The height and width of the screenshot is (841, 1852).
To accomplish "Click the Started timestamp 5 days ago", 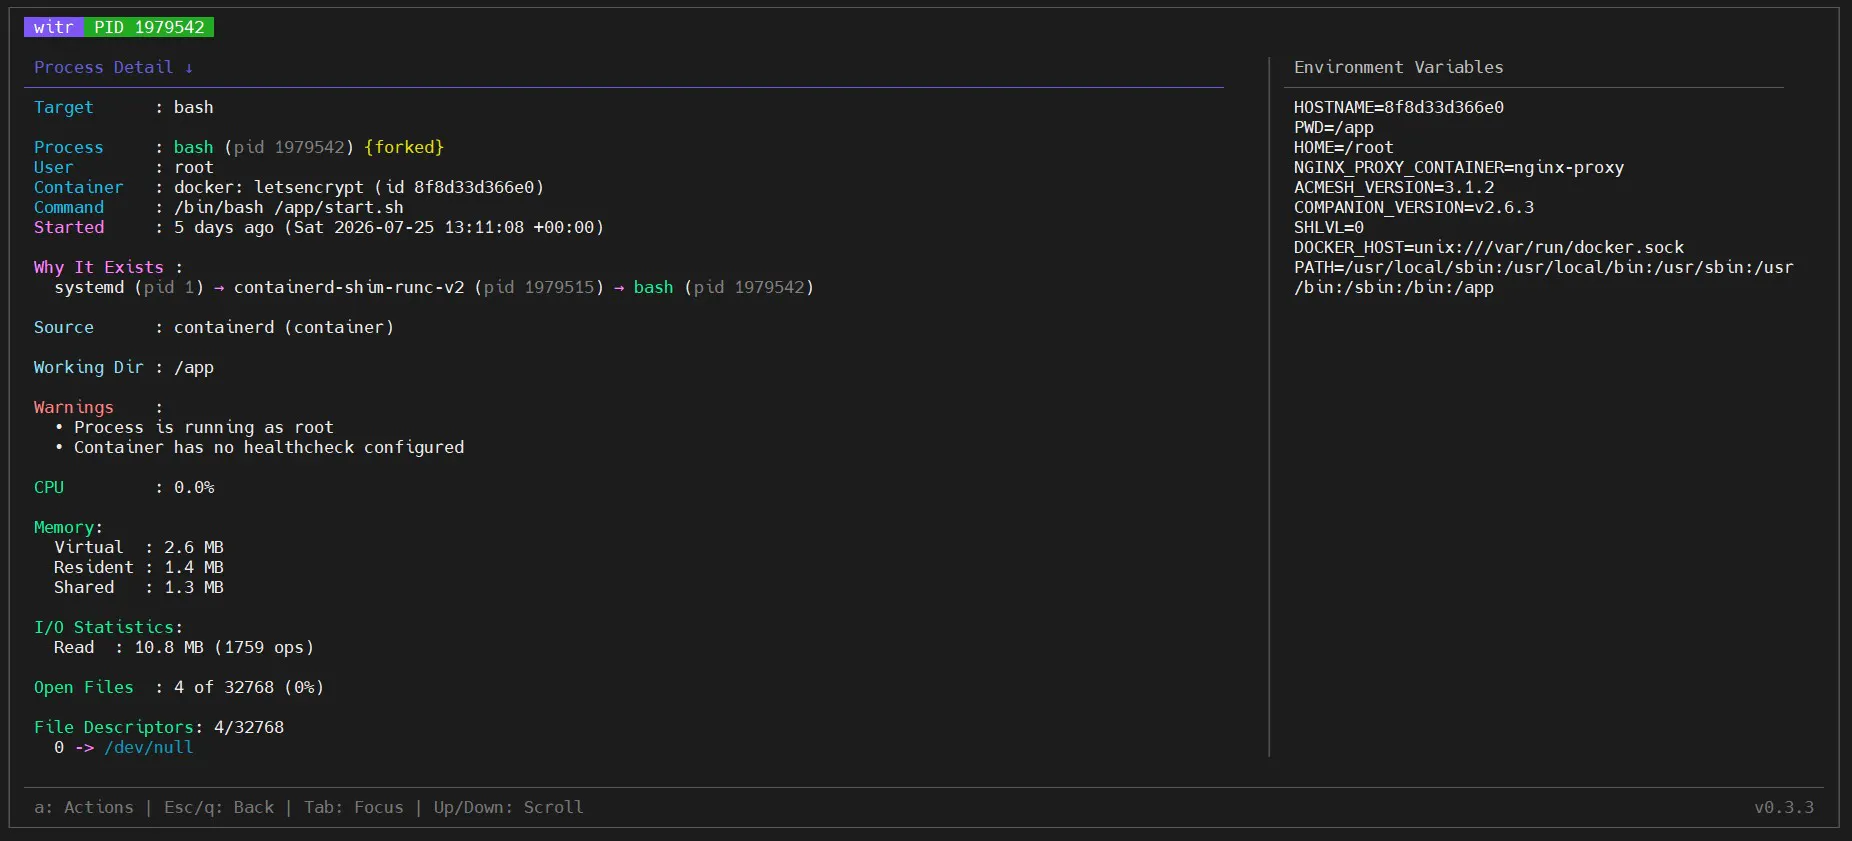I will [388, 227].
